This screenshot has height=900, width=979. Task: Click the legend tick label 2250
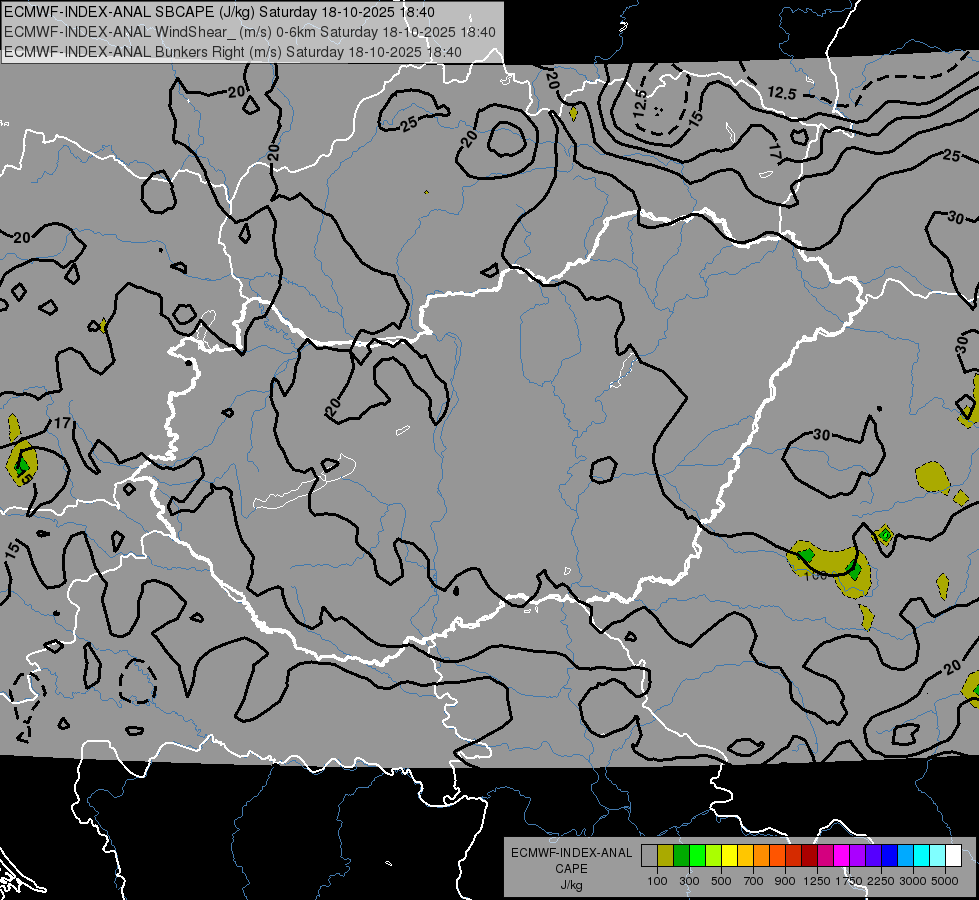[x=882, y=881]
